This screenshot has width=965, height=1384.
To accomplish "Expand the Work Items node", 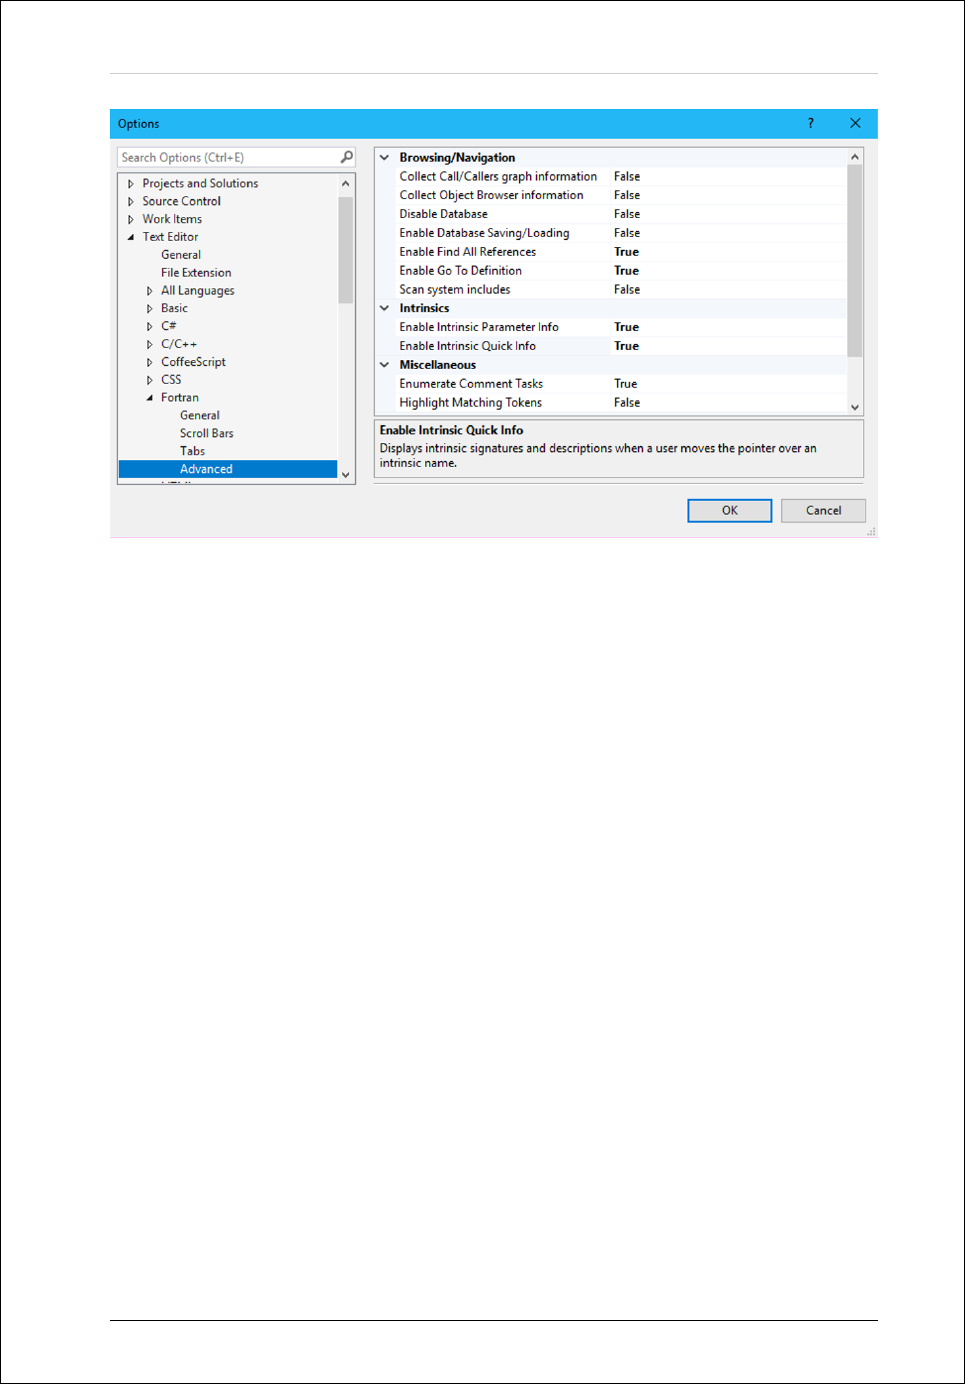I will 131,220.
